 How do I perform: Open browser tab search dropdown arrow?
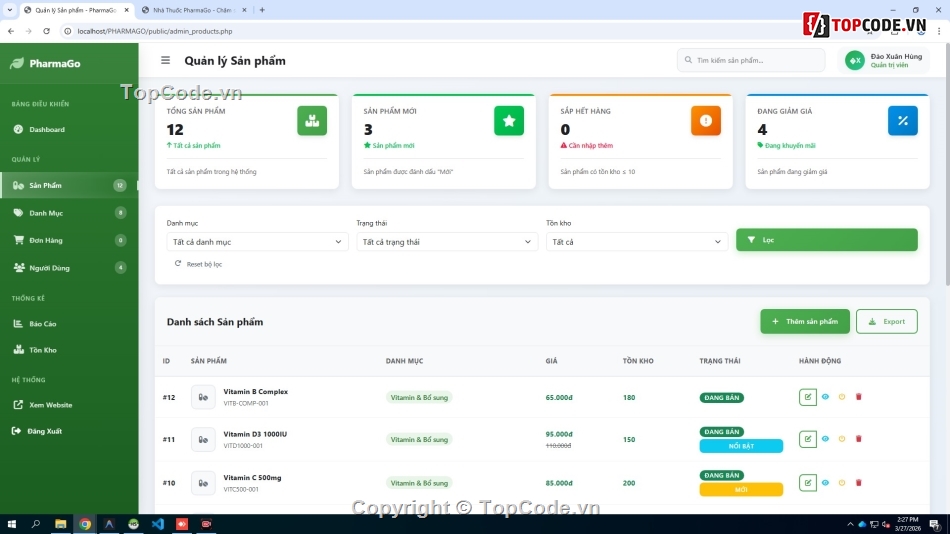[10, 10]
